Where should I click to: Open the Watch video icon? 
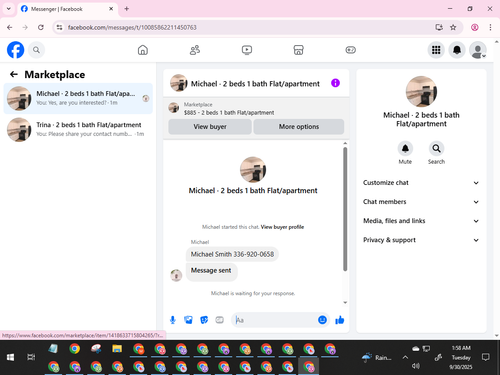247,50
